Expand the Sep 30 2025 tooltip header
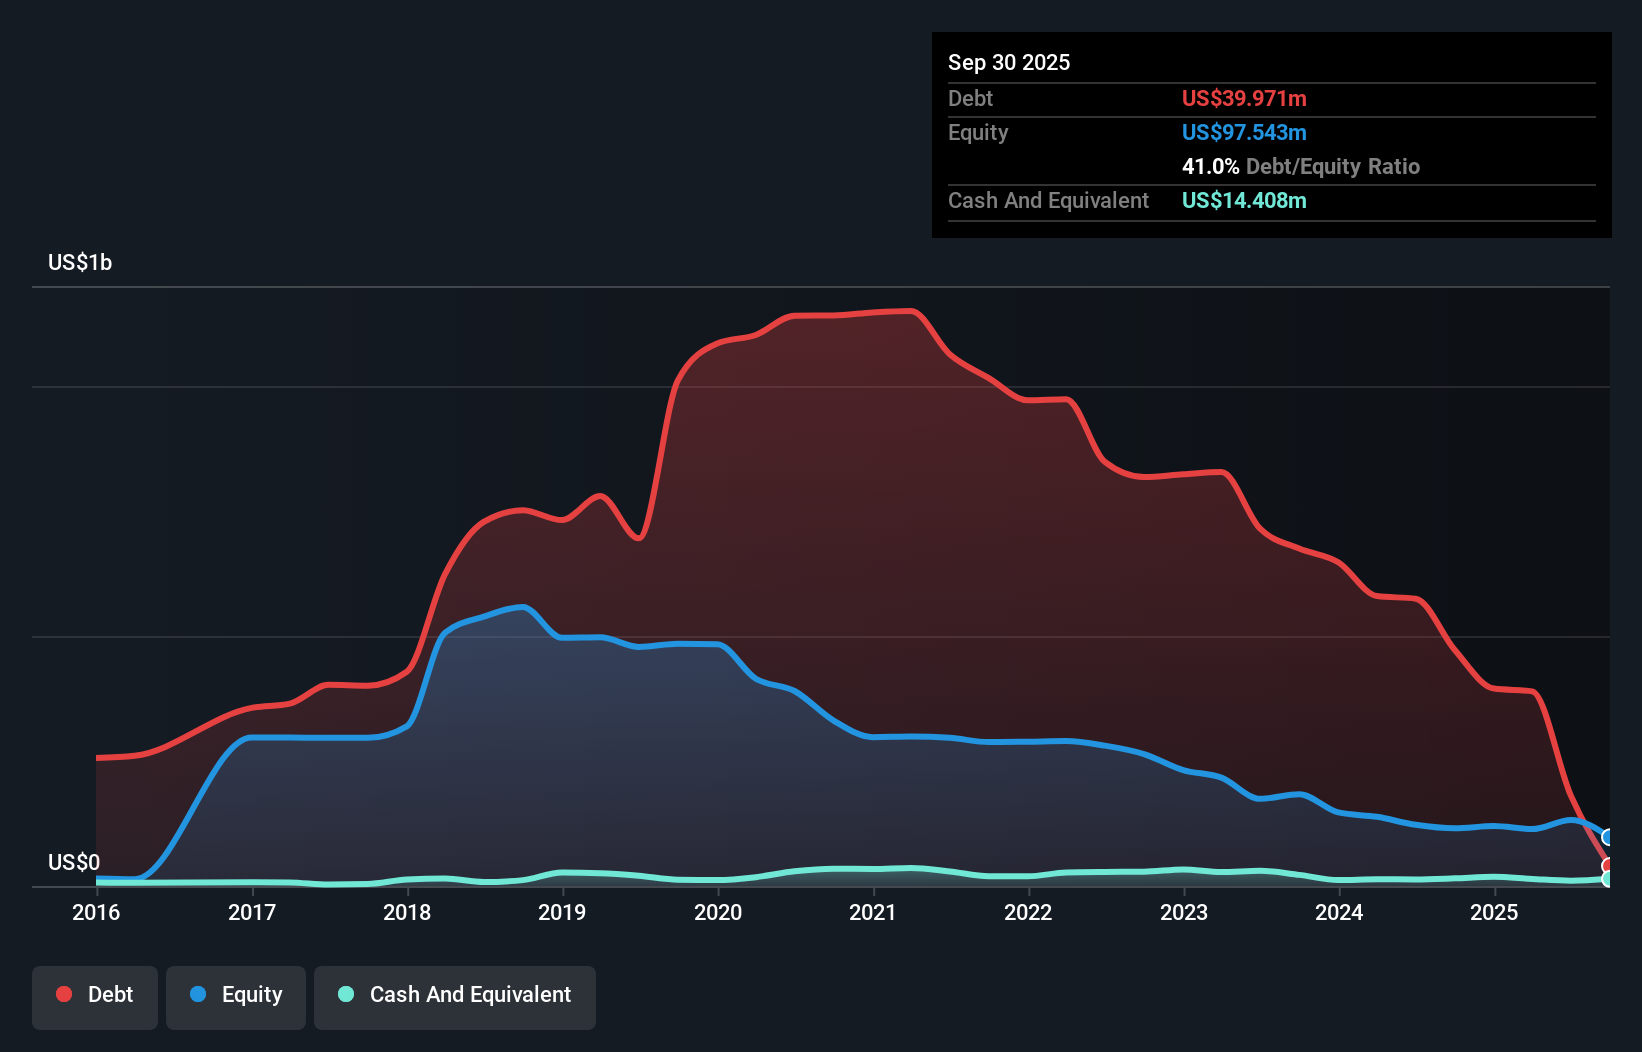The height and width of the screenshot is (1052, 1642). coord(1009,62)
